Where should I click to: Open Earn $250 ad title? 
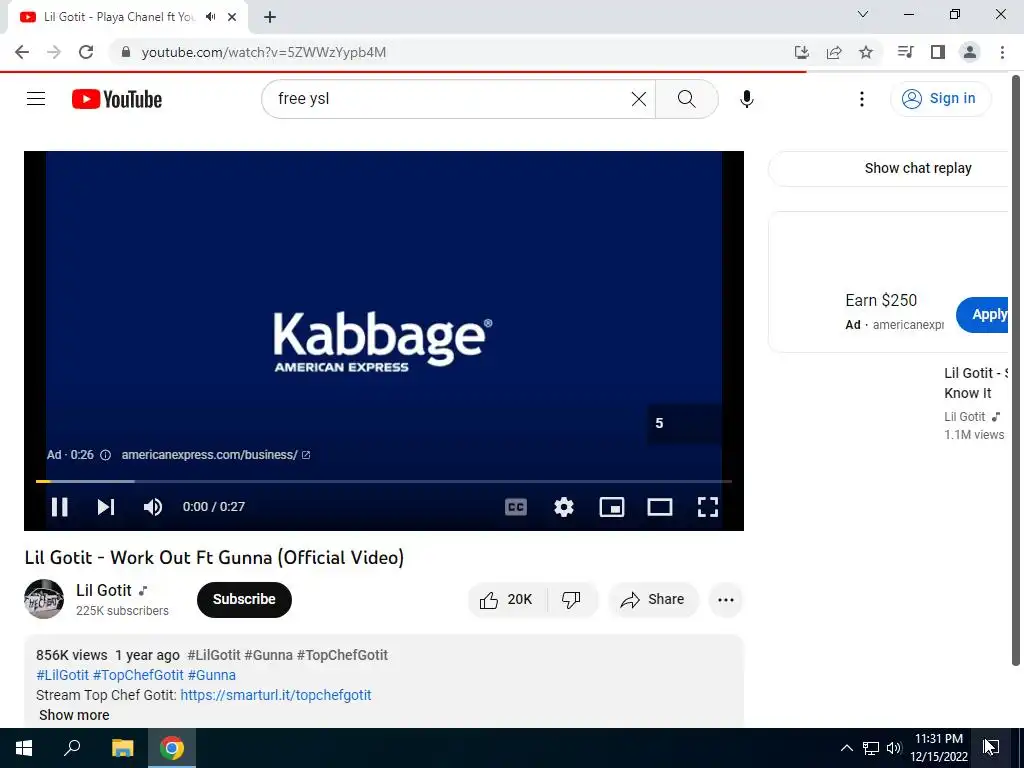[x=881, y=300]
